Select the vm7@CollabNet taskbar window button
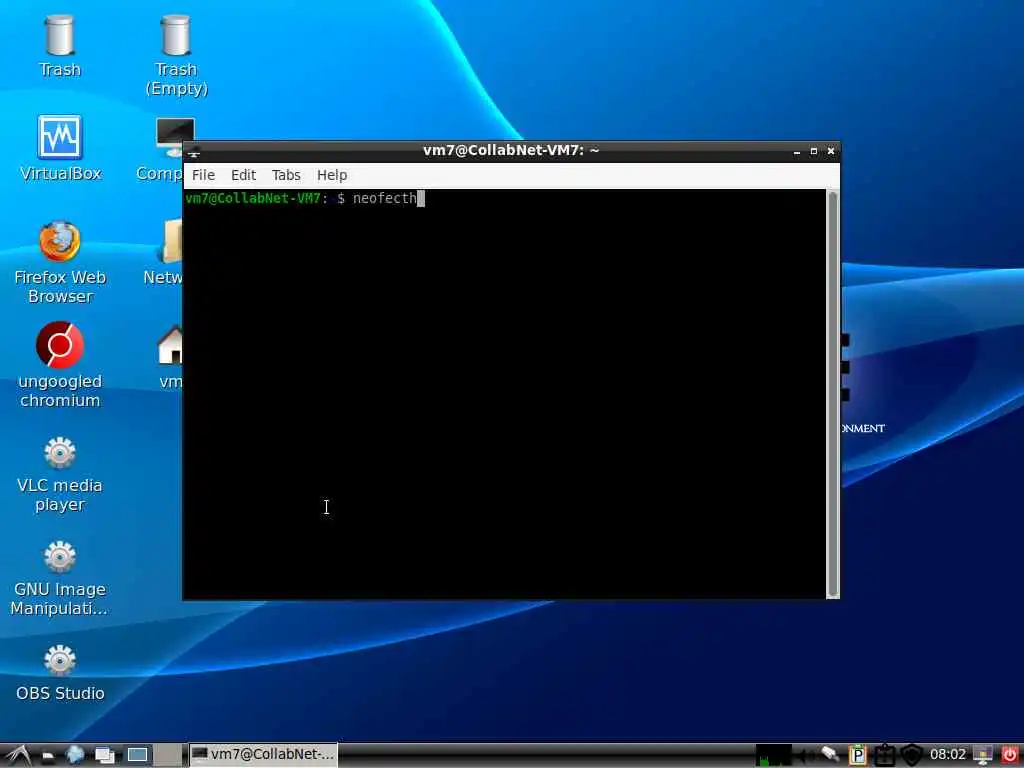The image size is (1024, 768). (264, 754)
